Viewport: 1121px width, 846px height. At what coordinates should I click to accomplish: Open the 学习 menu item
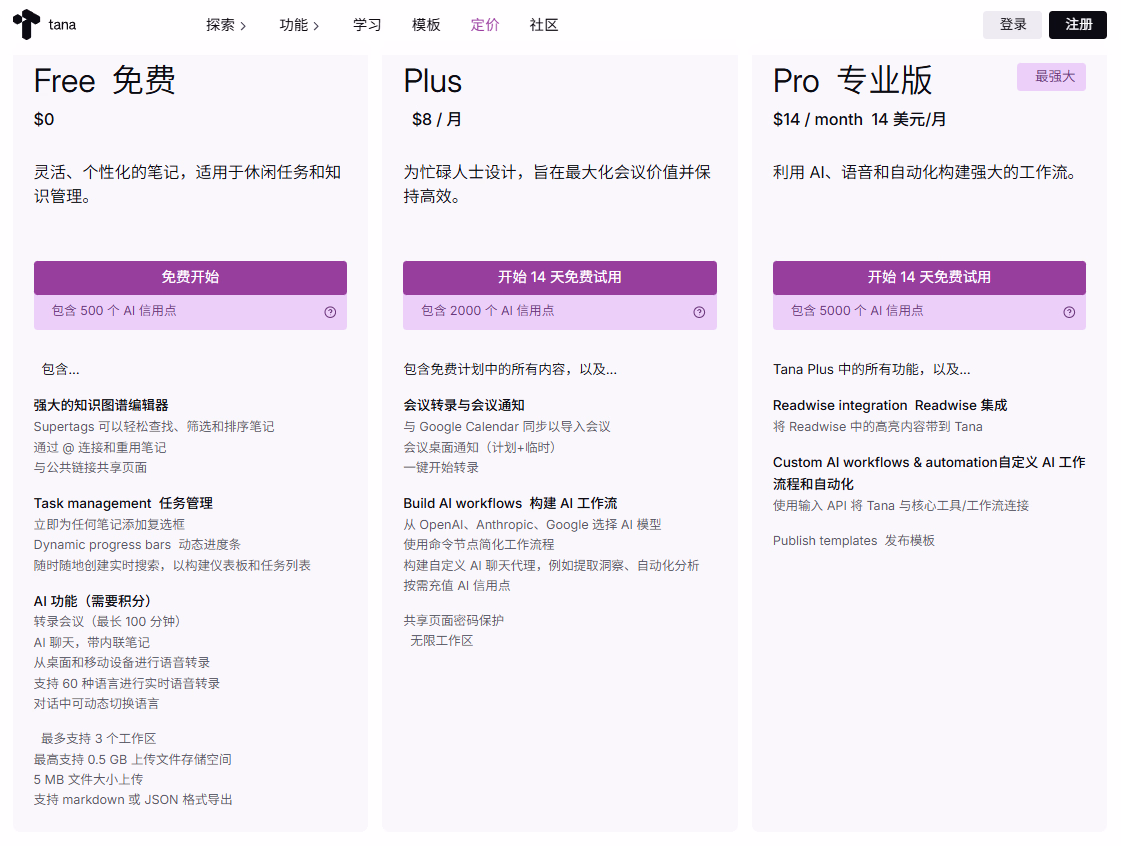(x=367, y=25)
